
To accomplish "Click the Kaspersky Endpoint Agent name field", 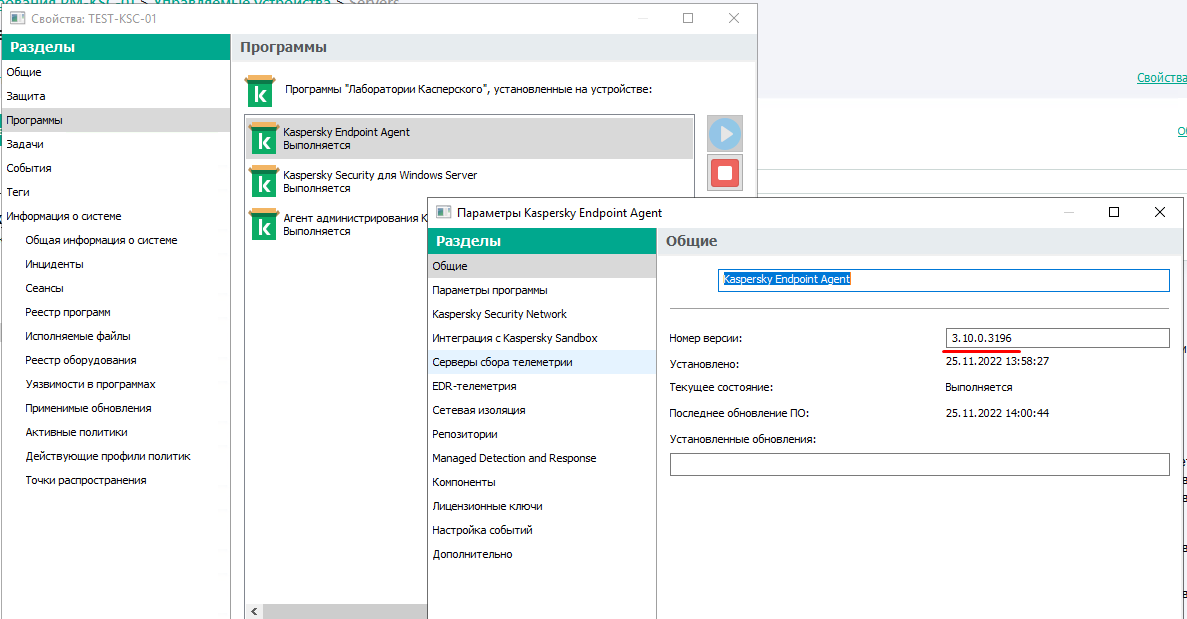I will pyautogui.click(x=943, y=279).
